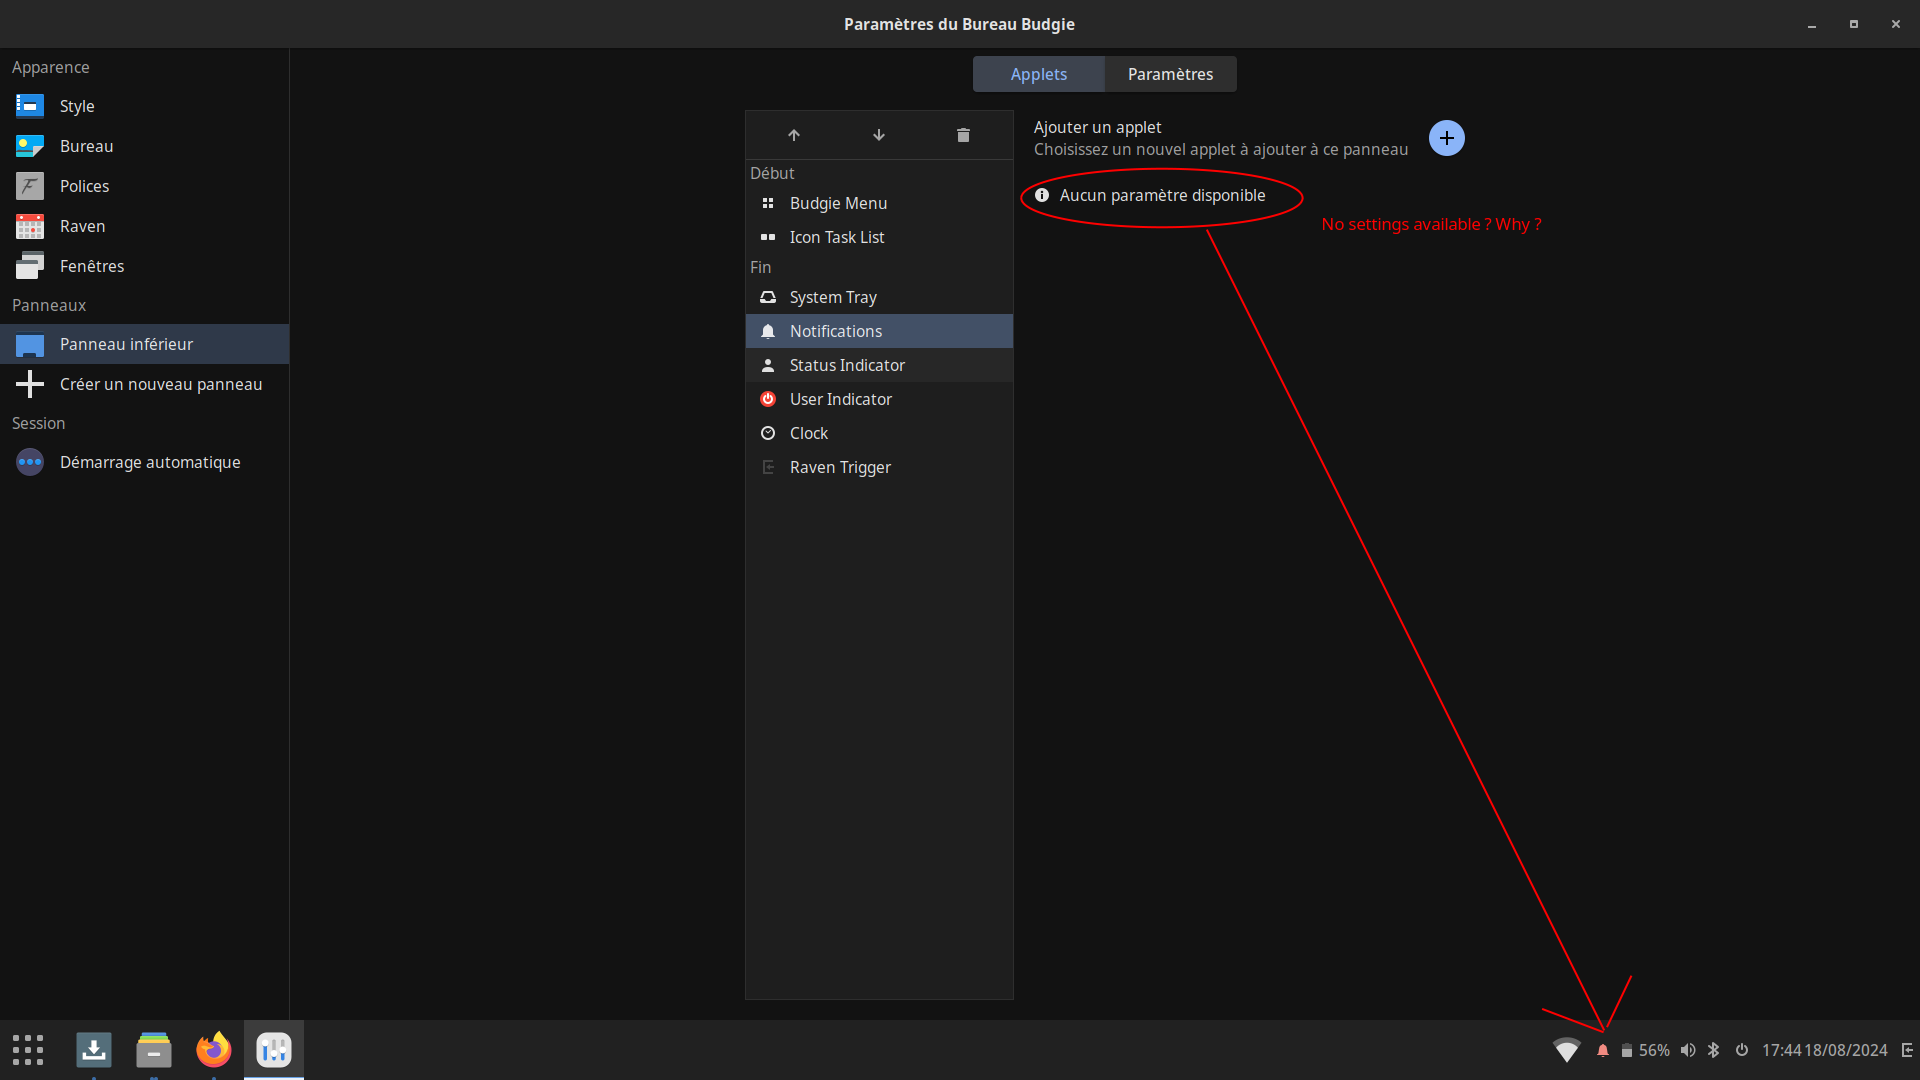The width and height of the screenshot is (1920, 1080).
Task: Delete applet using trash icon
Action: tap(963, 135)
